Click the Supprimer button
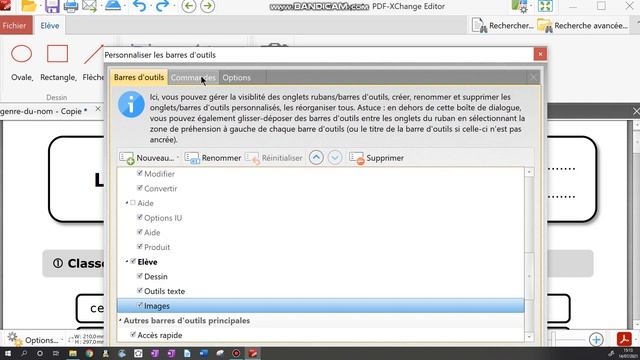The image size is (640, 360). 376,158
